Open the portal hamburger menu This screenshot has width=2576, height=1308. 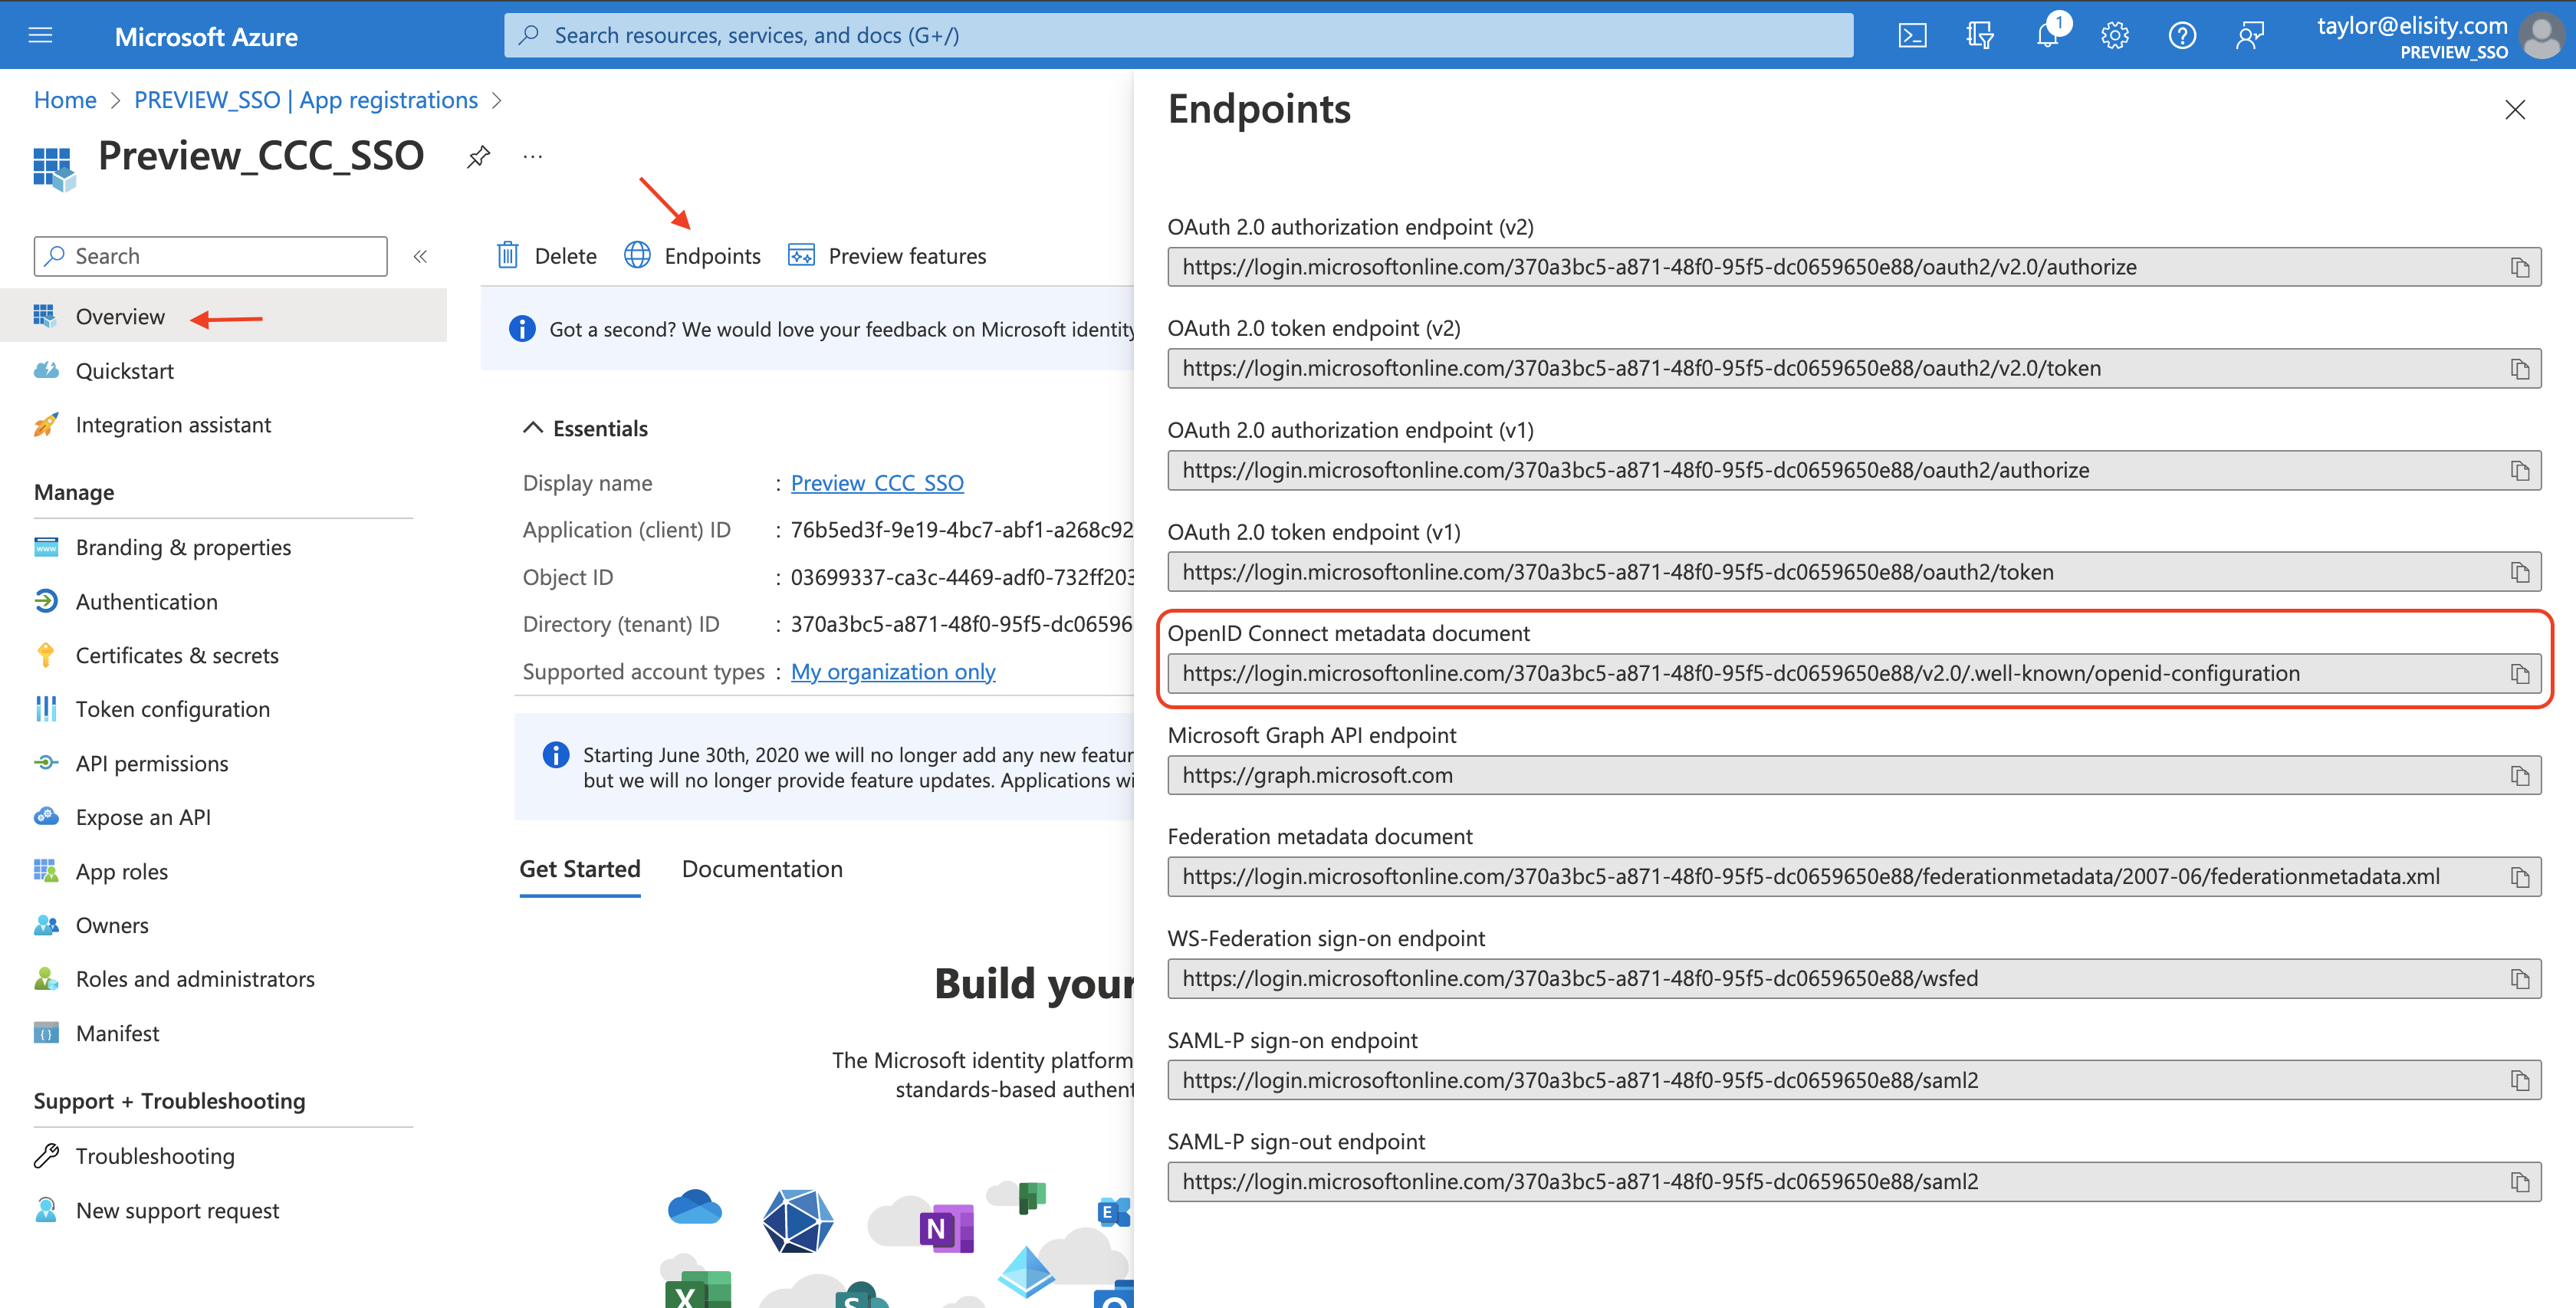click(40, 36)
